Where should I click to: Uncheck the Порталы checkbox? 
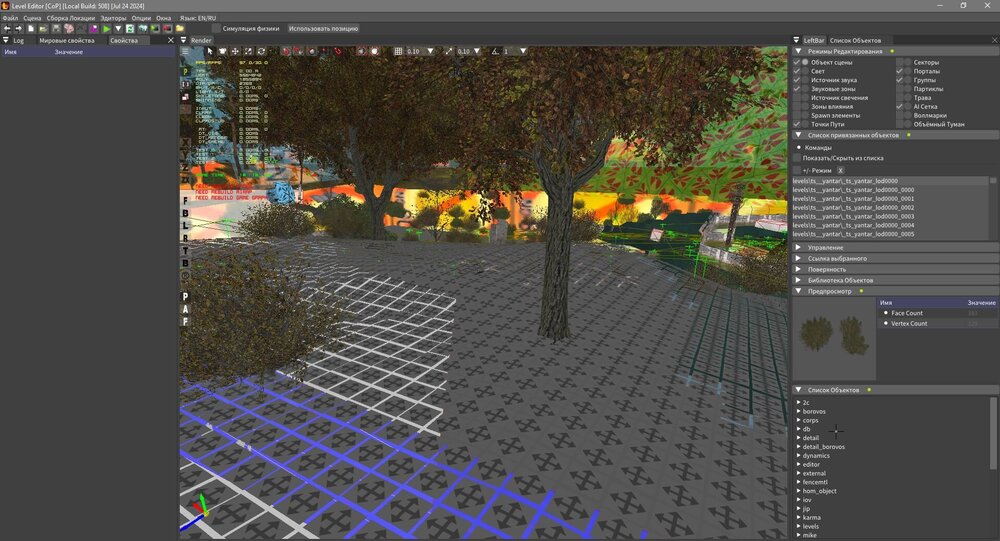click(899, 71)
